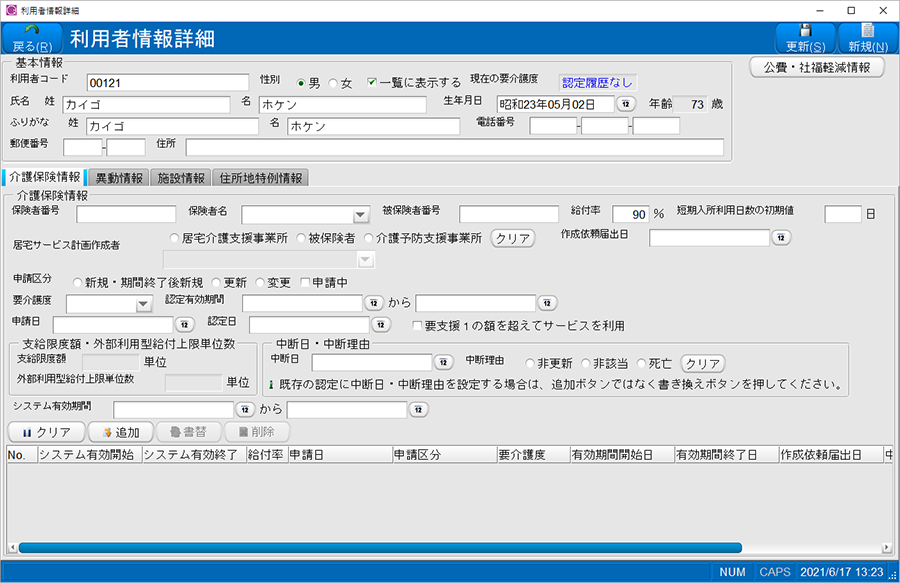
Task: Enable the 申請中 checkbox
Action: click(305, 283)
